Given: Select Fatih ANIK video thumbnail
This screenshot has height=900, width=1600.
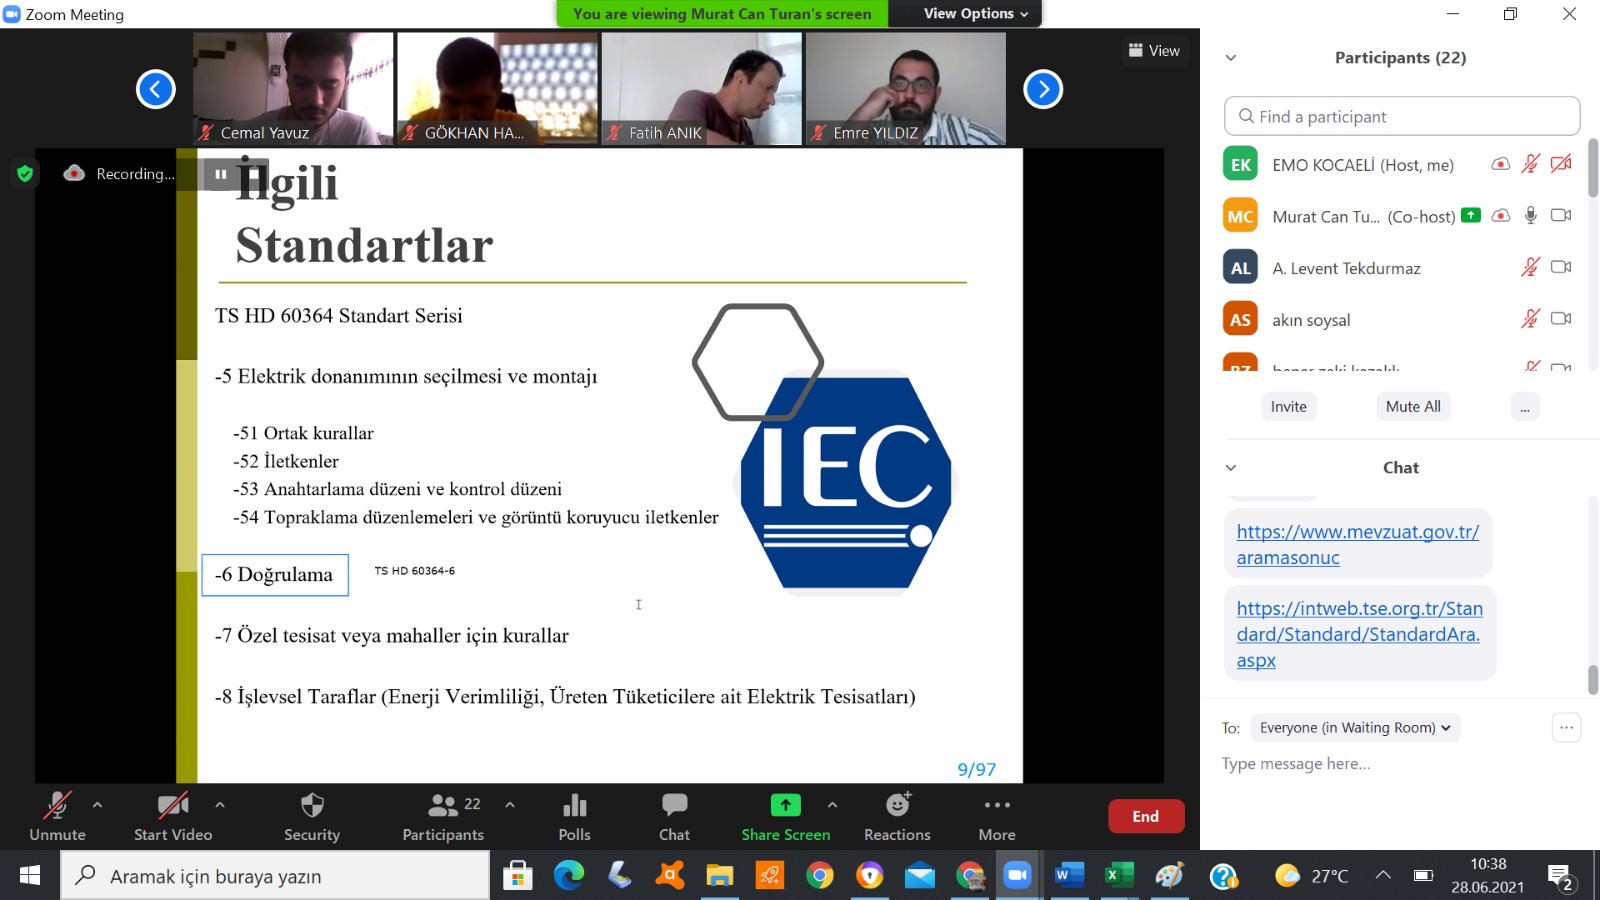Looking at the screenshot, I should 701,88.
